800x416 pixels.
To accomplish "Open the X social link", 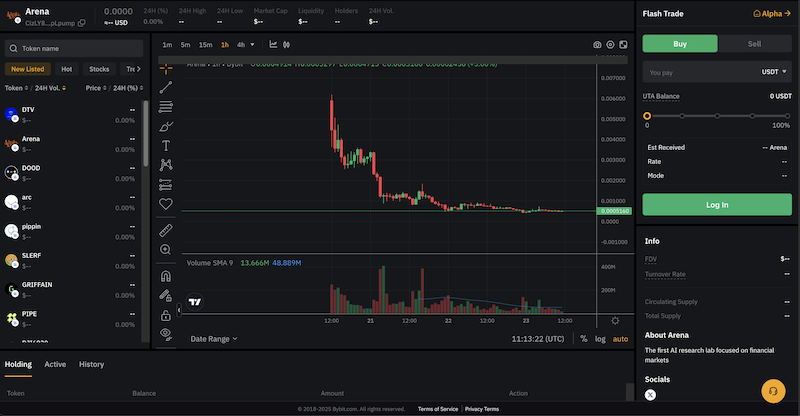I will [x=650, y=395].
